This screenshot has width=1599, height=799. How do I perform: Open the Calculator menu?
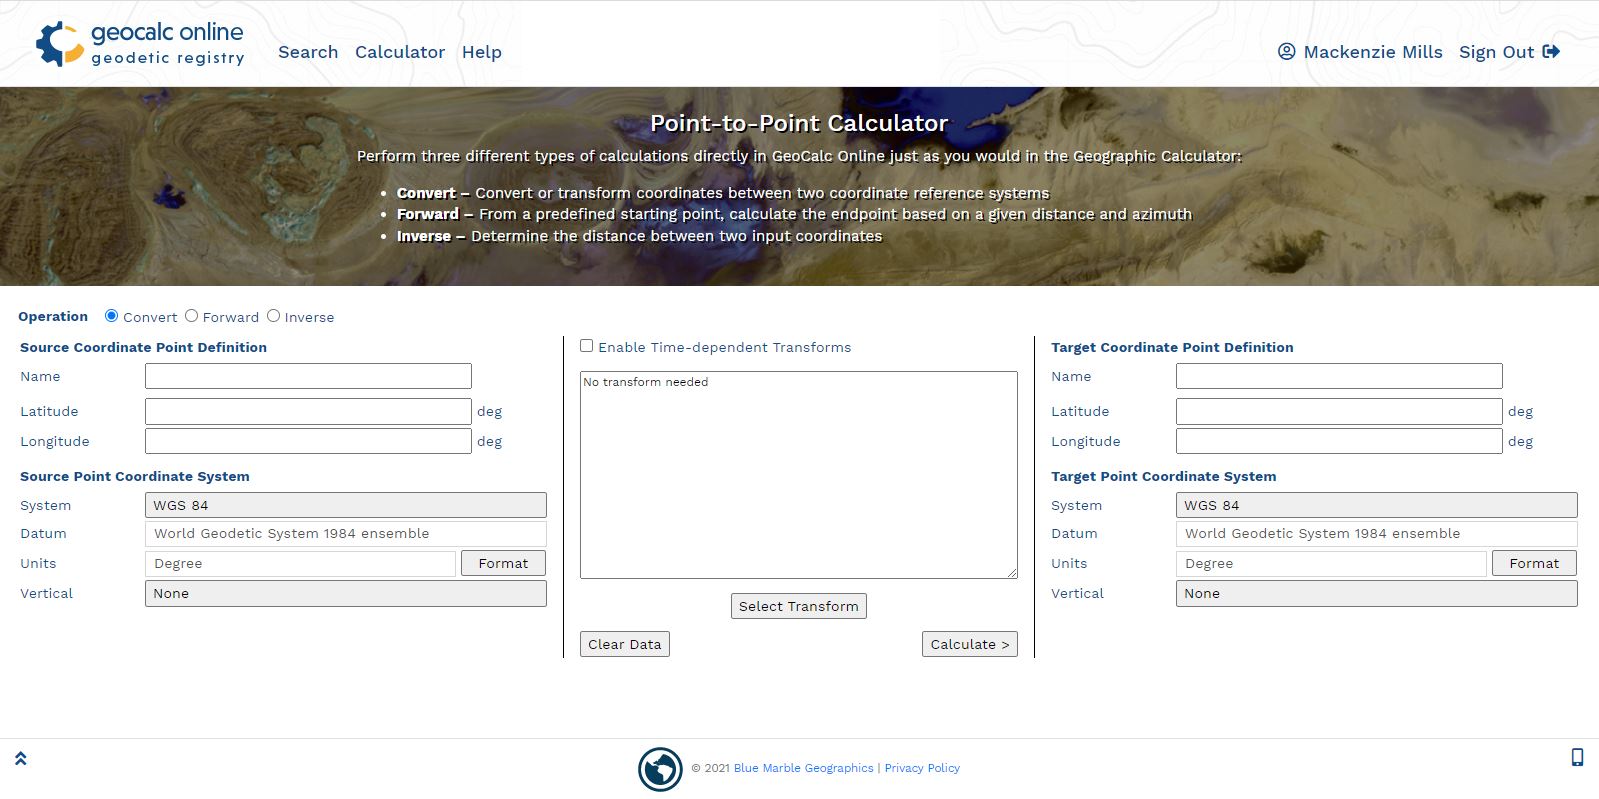pos(400,52)
